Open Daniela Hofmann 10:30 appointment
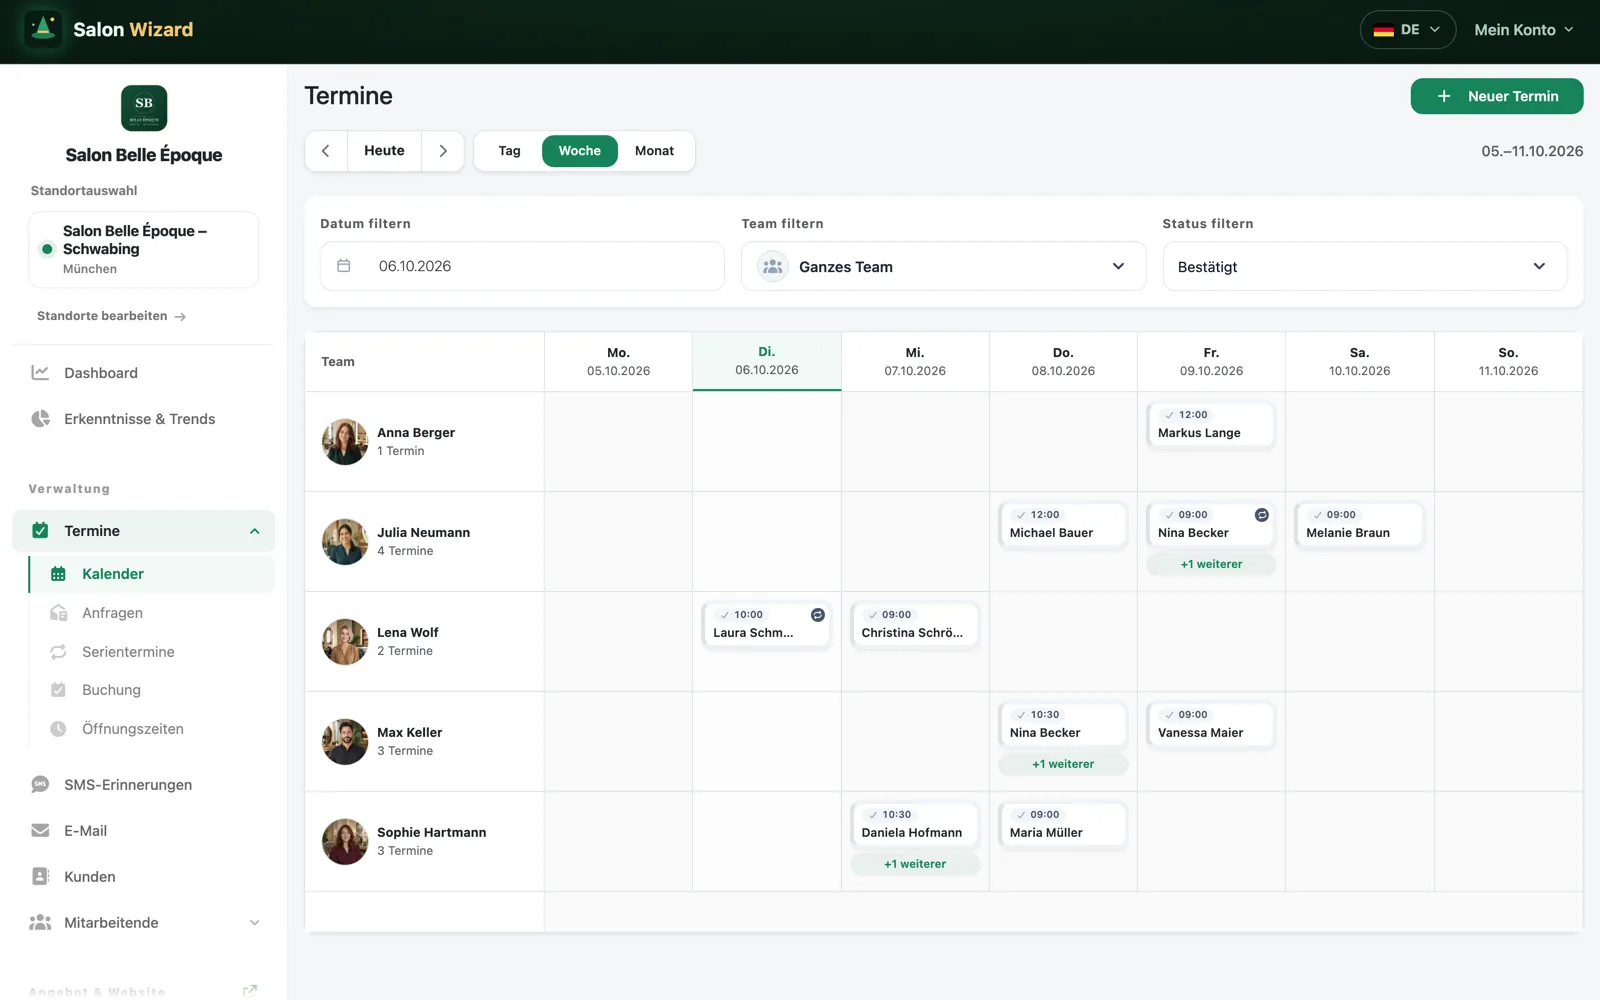1600x1000 pixels. point(915,825)
